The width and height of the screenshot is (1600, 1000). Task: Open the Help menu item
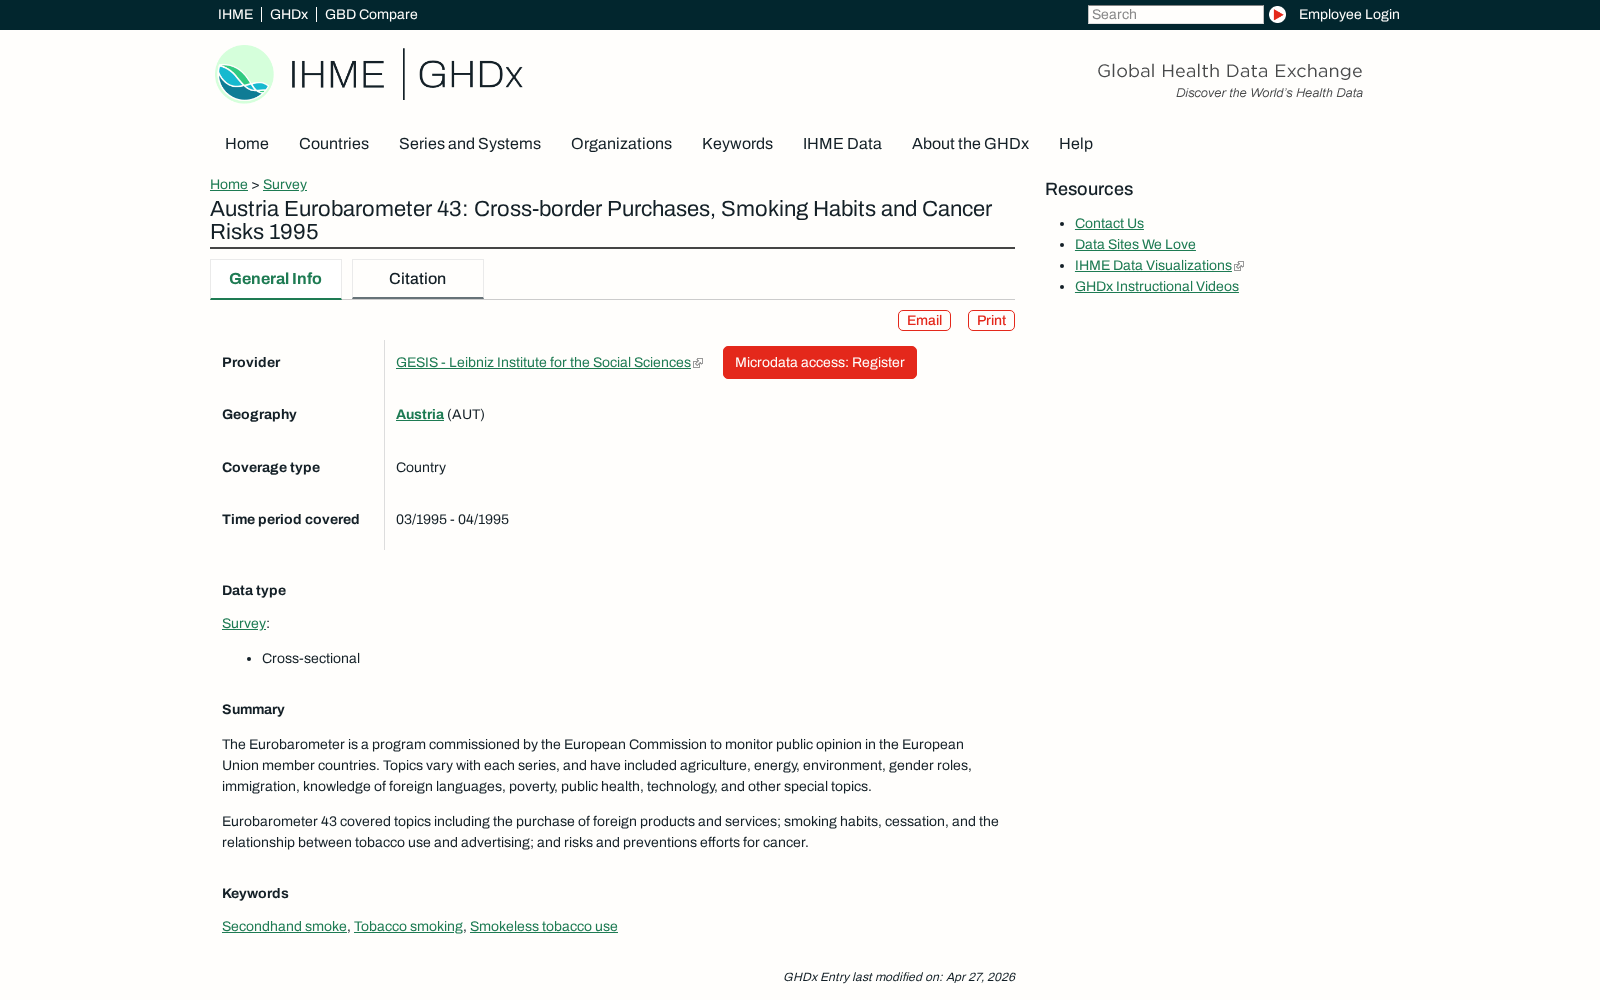coord(1076,144)
